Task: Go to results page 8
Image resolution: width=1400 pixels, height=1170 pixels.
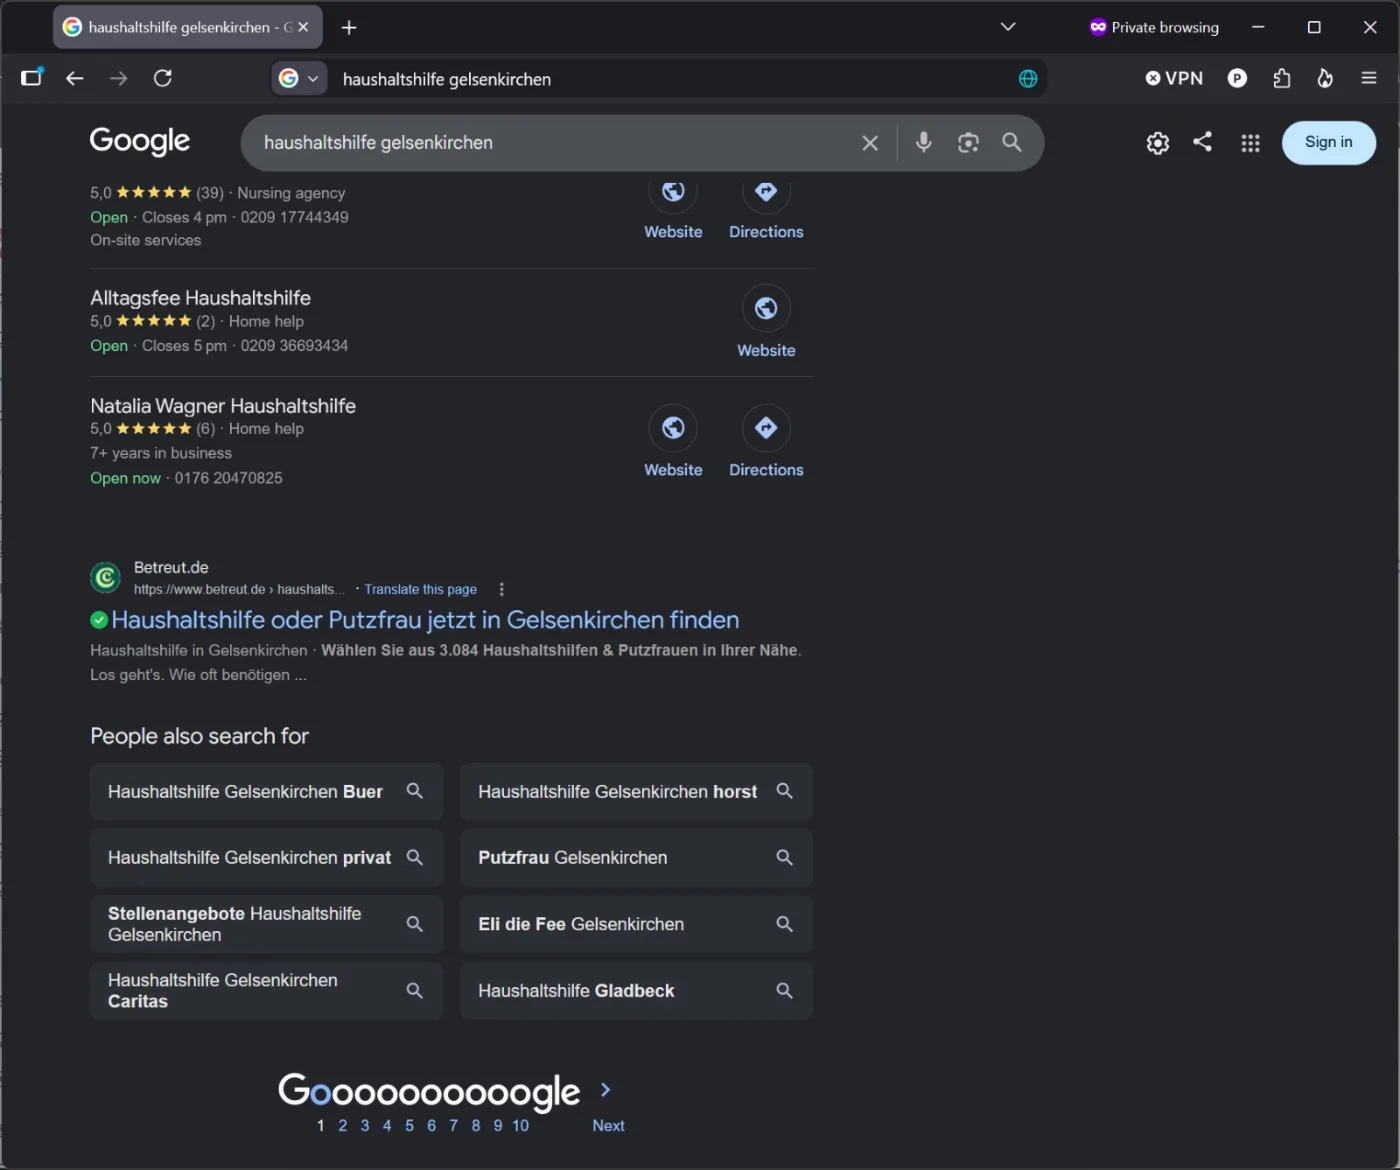Action: 475,1126
